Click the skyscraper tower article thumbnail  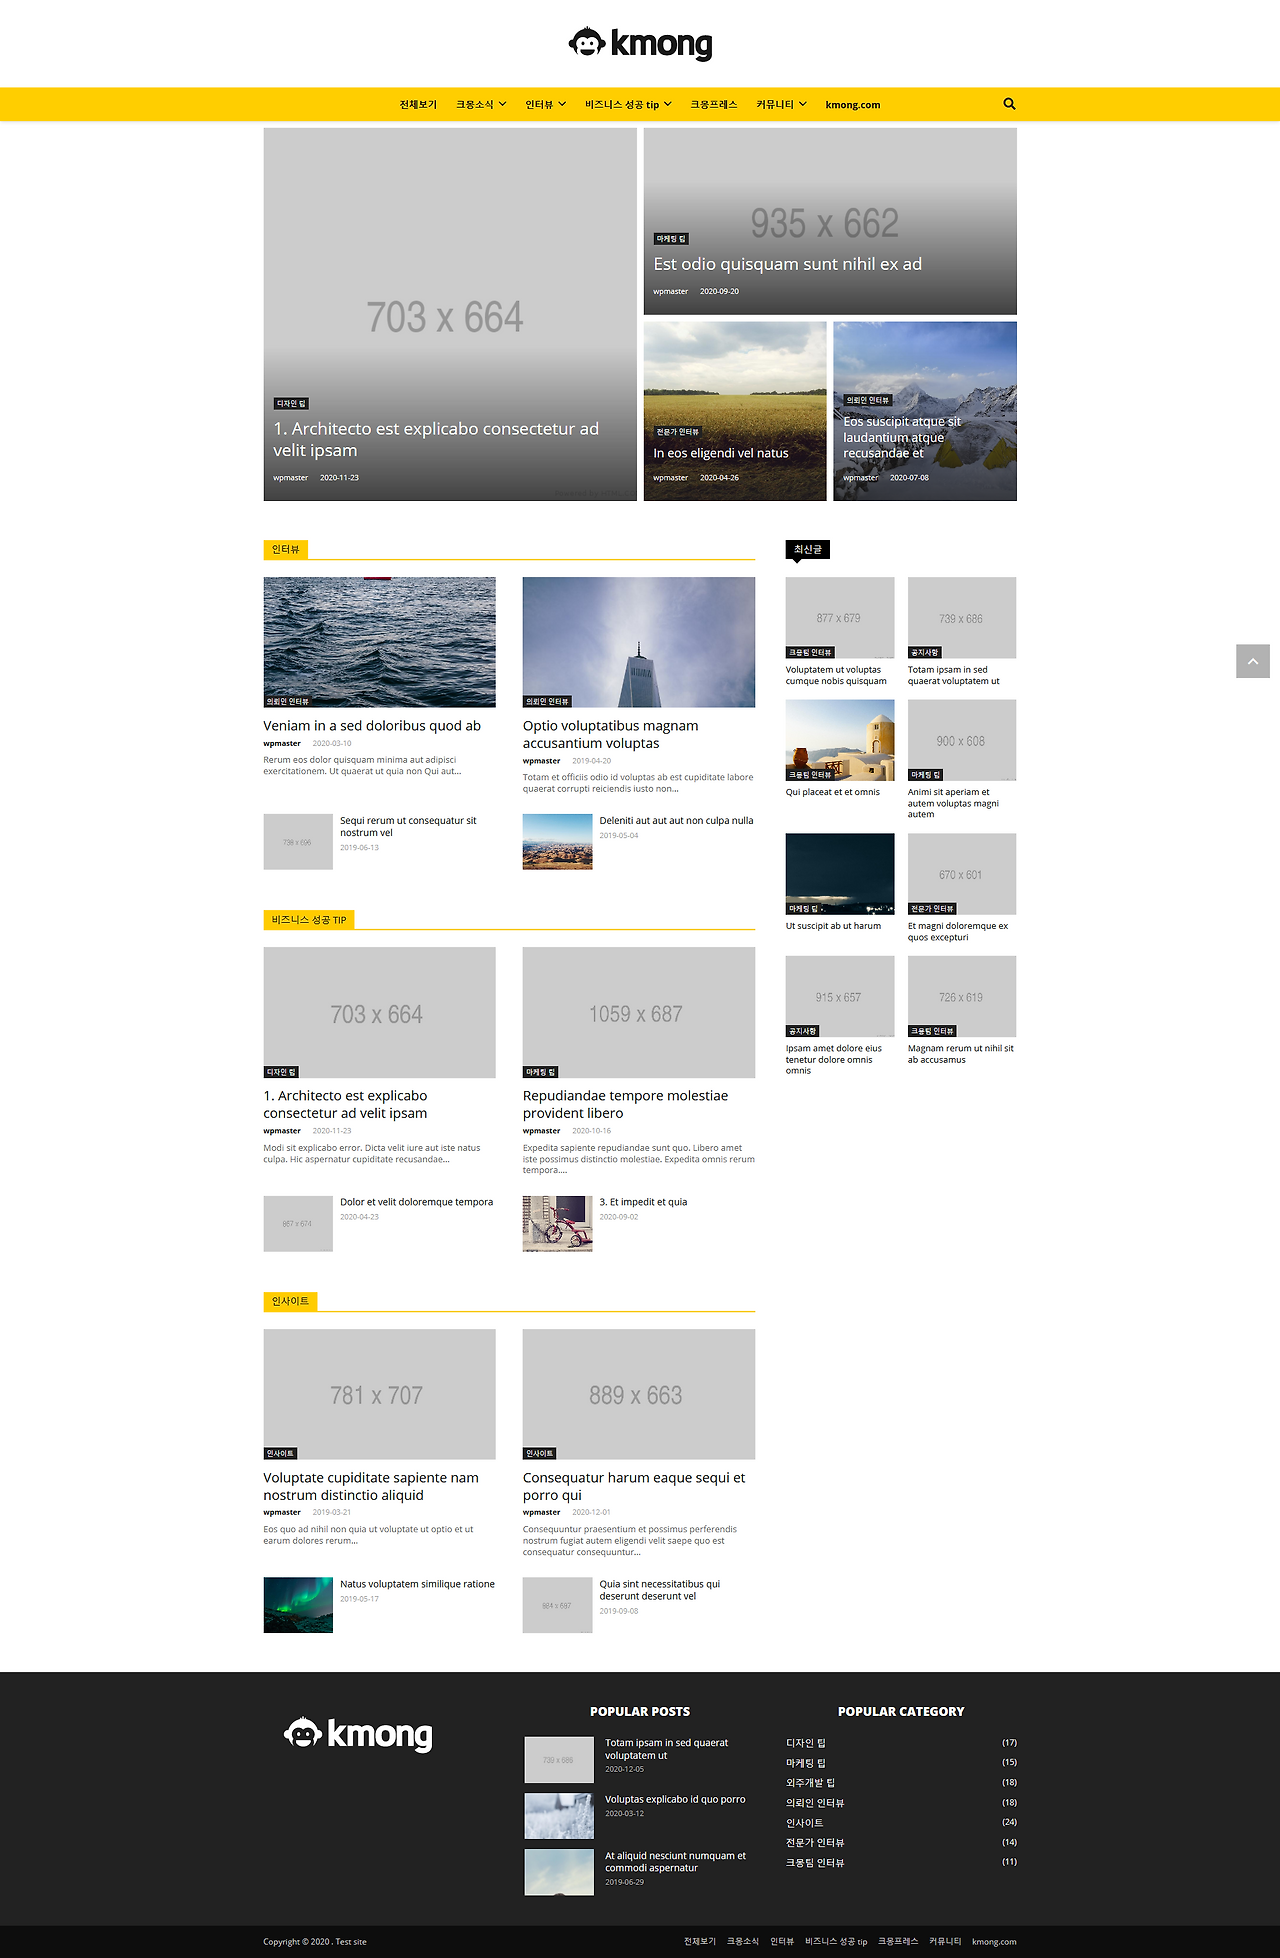(x=639, y=642)
